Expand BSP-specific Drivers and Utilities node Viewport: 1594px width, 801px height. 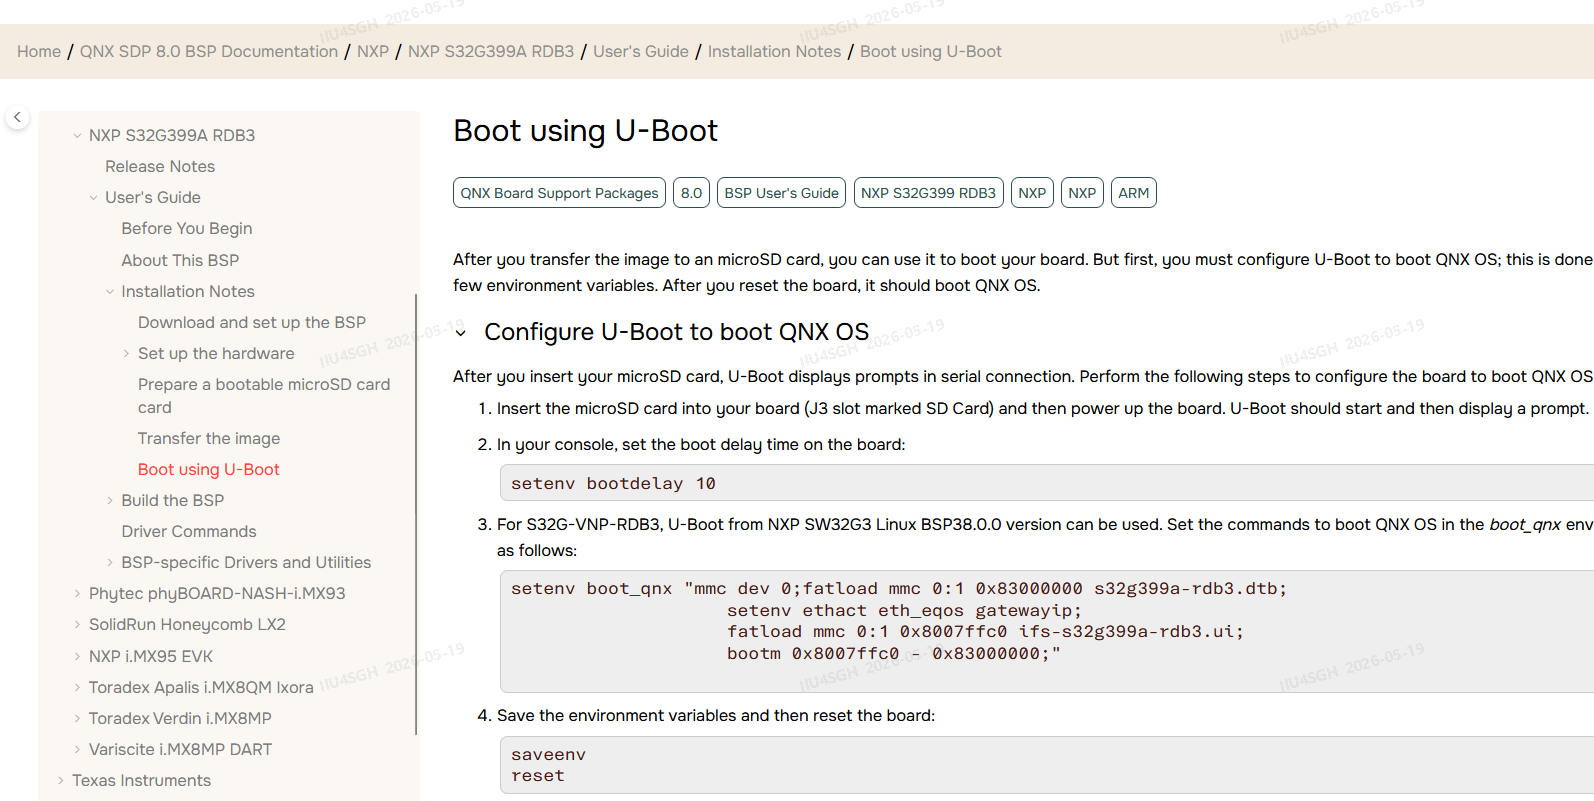(x=110, y=563)
